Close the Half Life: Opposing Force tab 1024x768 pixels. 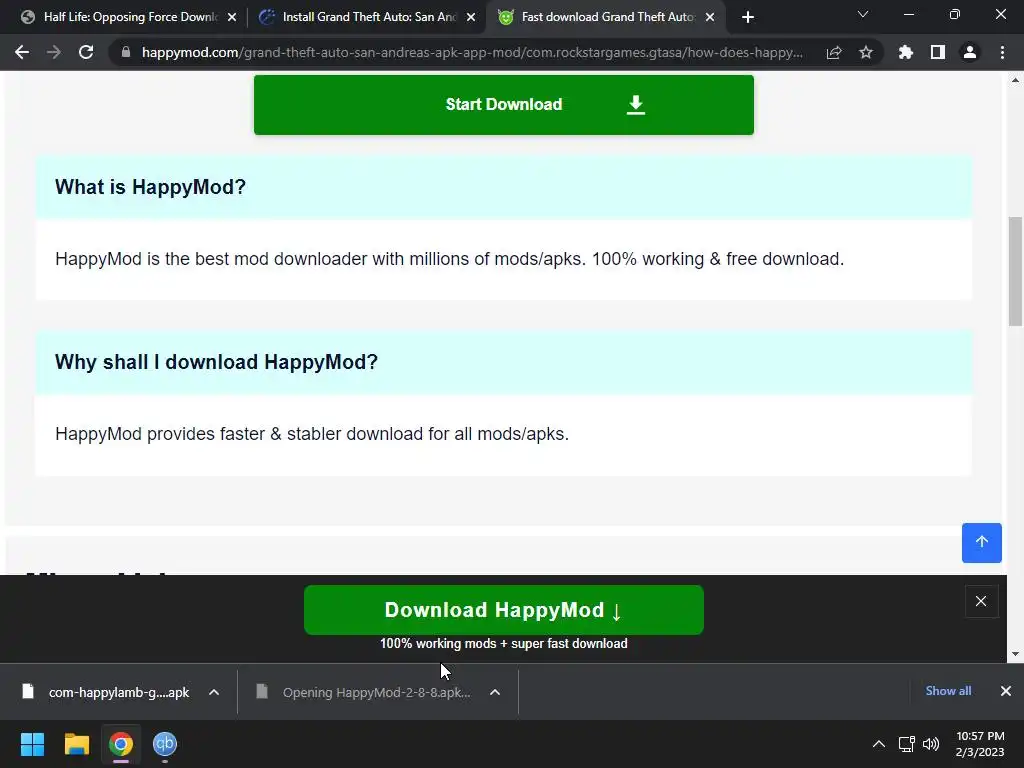(232, 18)
